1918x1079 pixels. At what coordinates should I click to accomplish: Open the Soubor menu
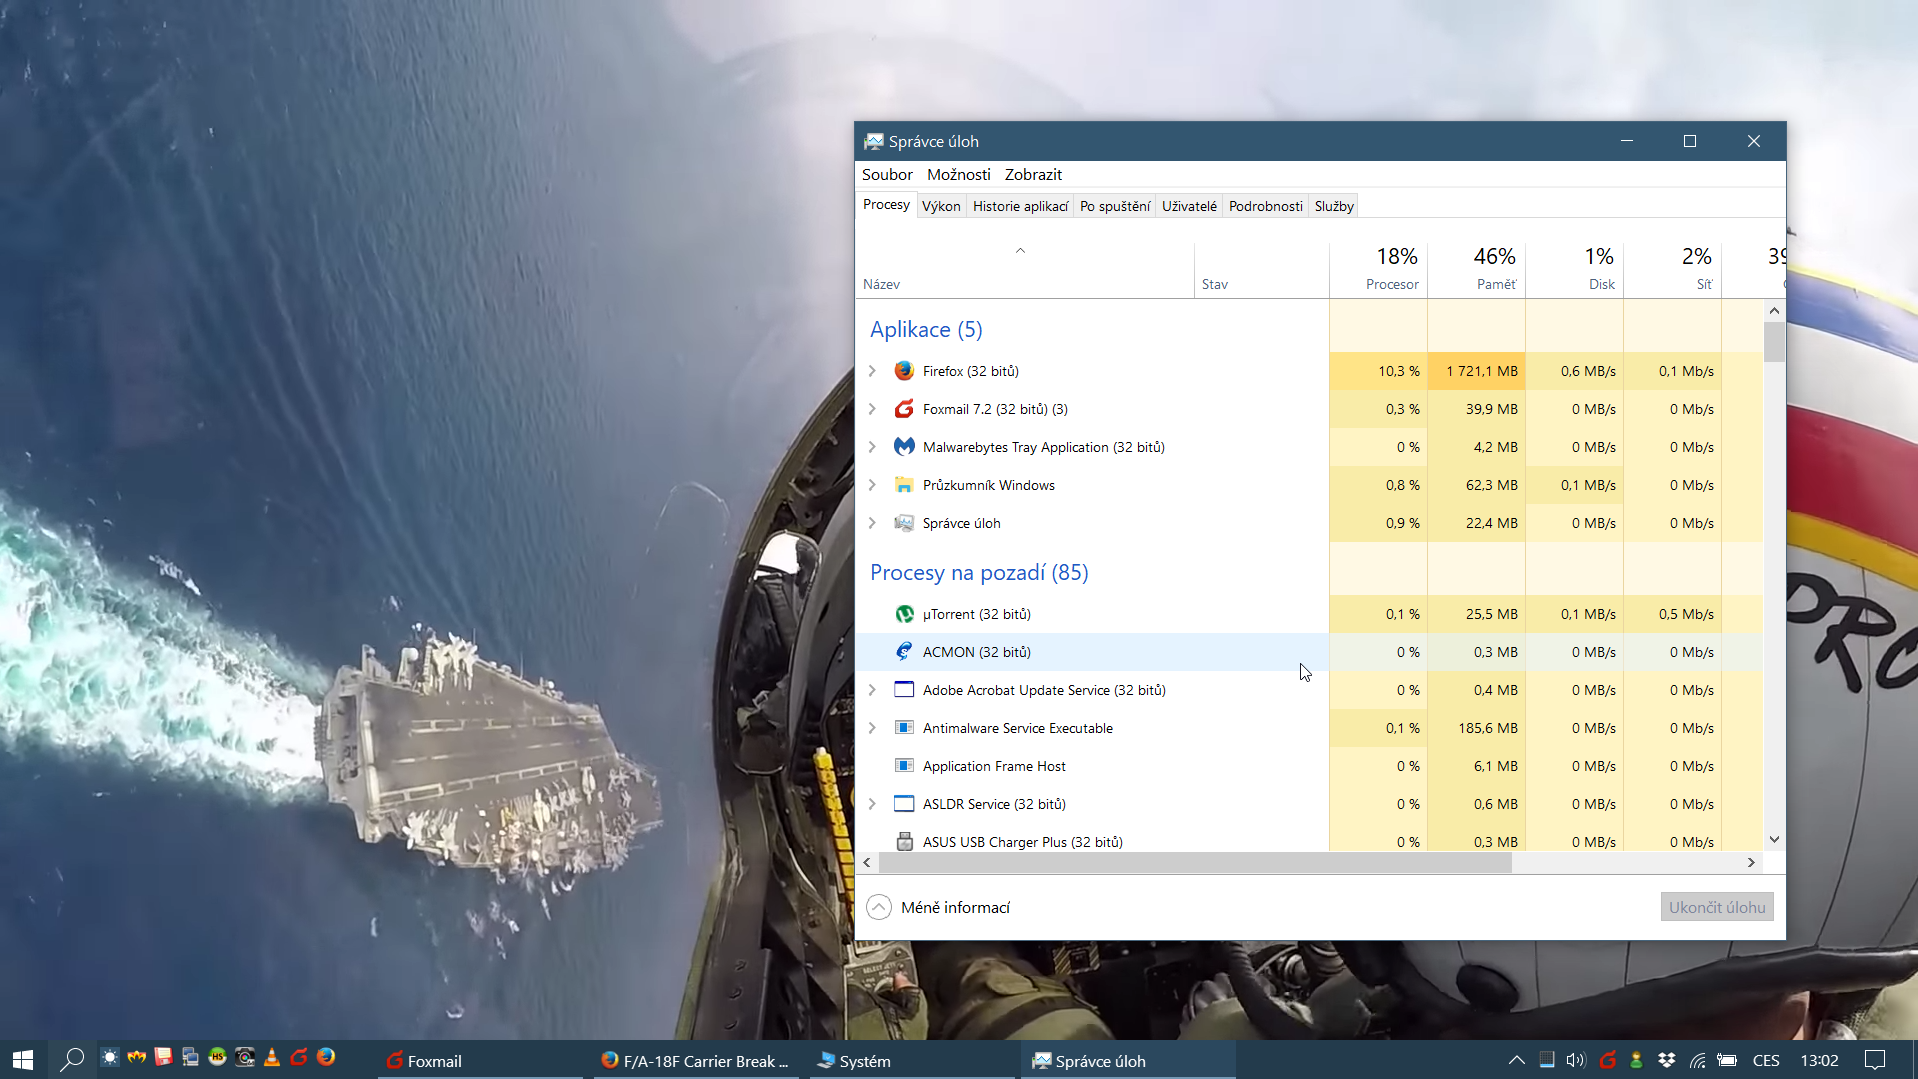(x=887, y=174)
